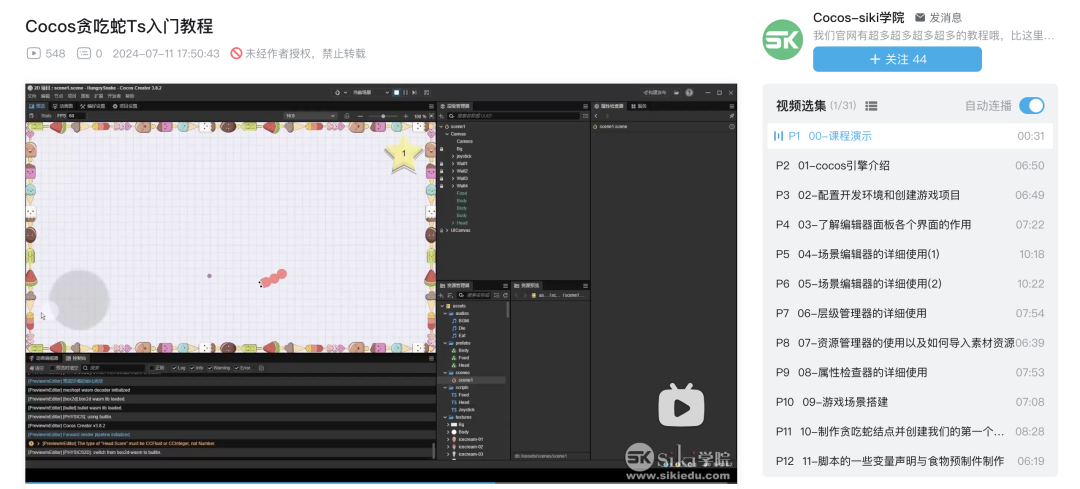
Task: Collapse the scene1 root node in hierarchy
Action: click(x=441, y=127)
